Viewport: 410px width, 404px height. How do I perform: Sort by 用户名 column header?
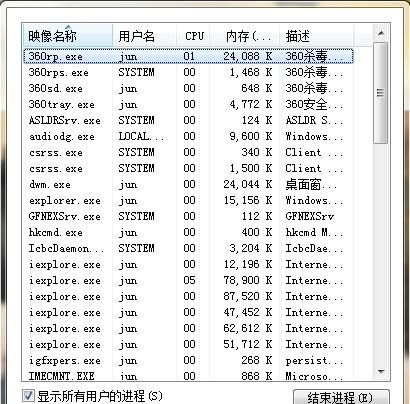[144, 36]
